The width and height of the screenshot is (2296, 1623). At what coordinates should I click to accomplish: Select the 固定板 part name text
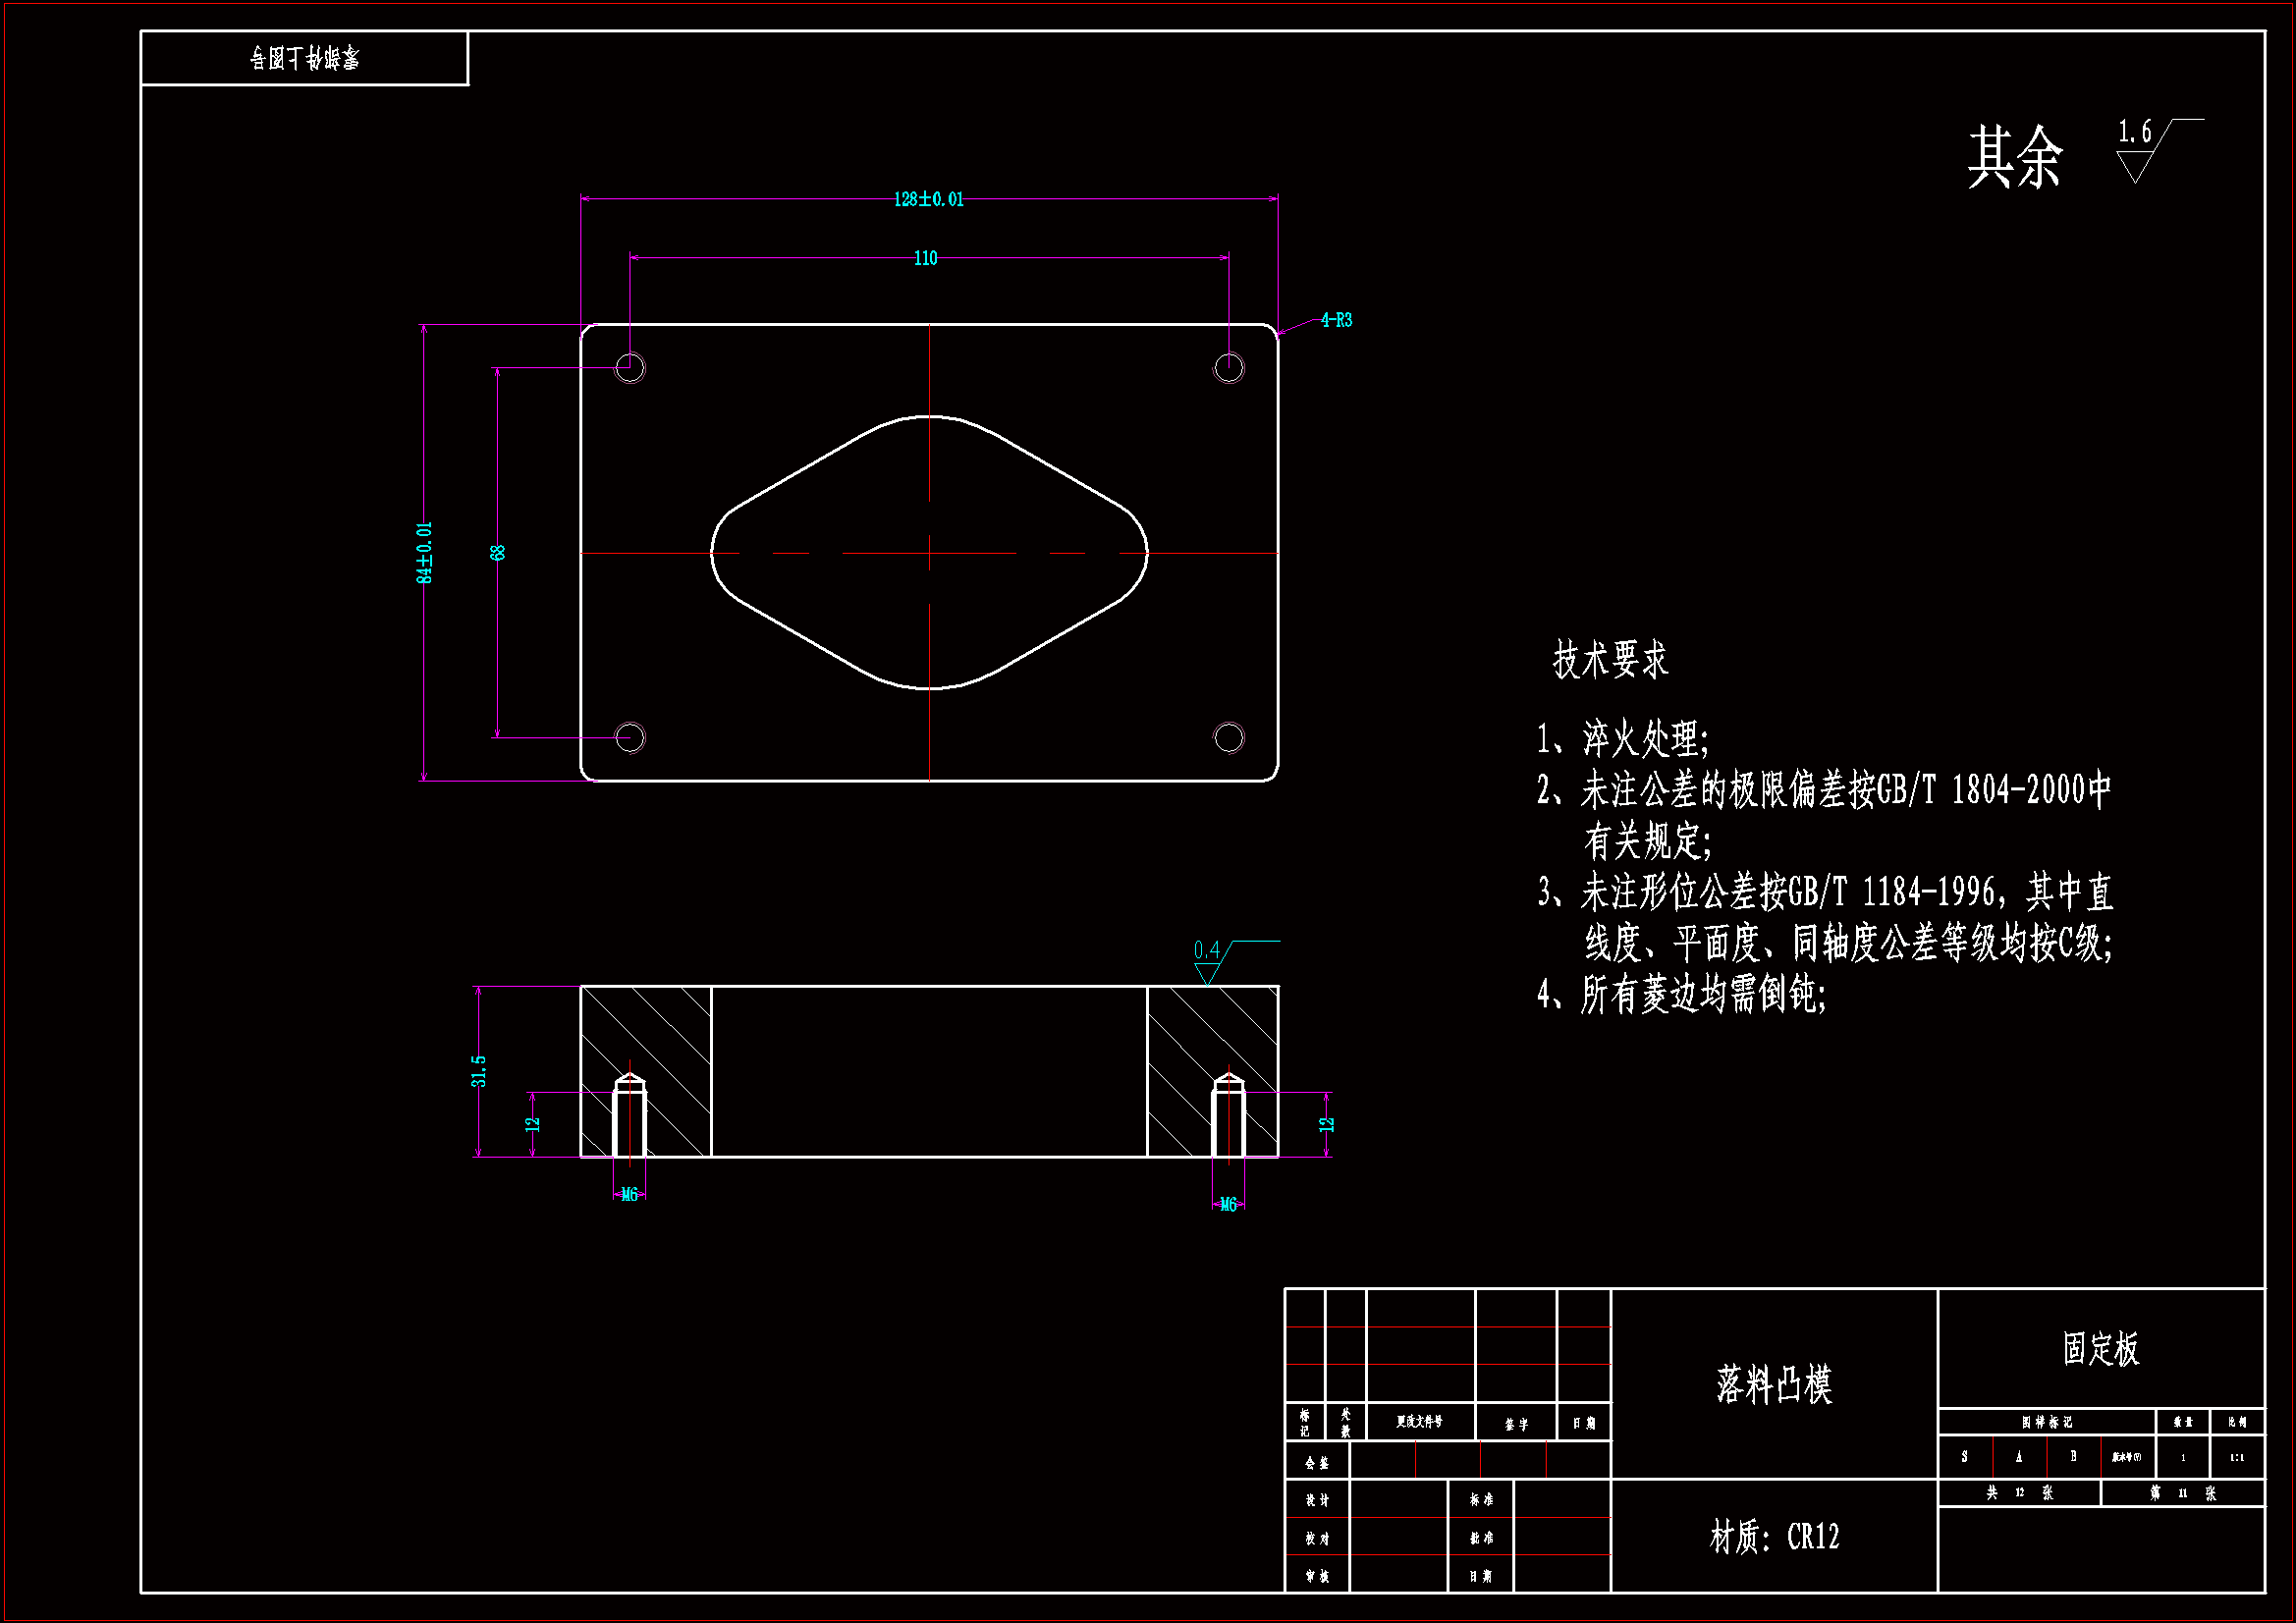click(x=2100, y=1348)
